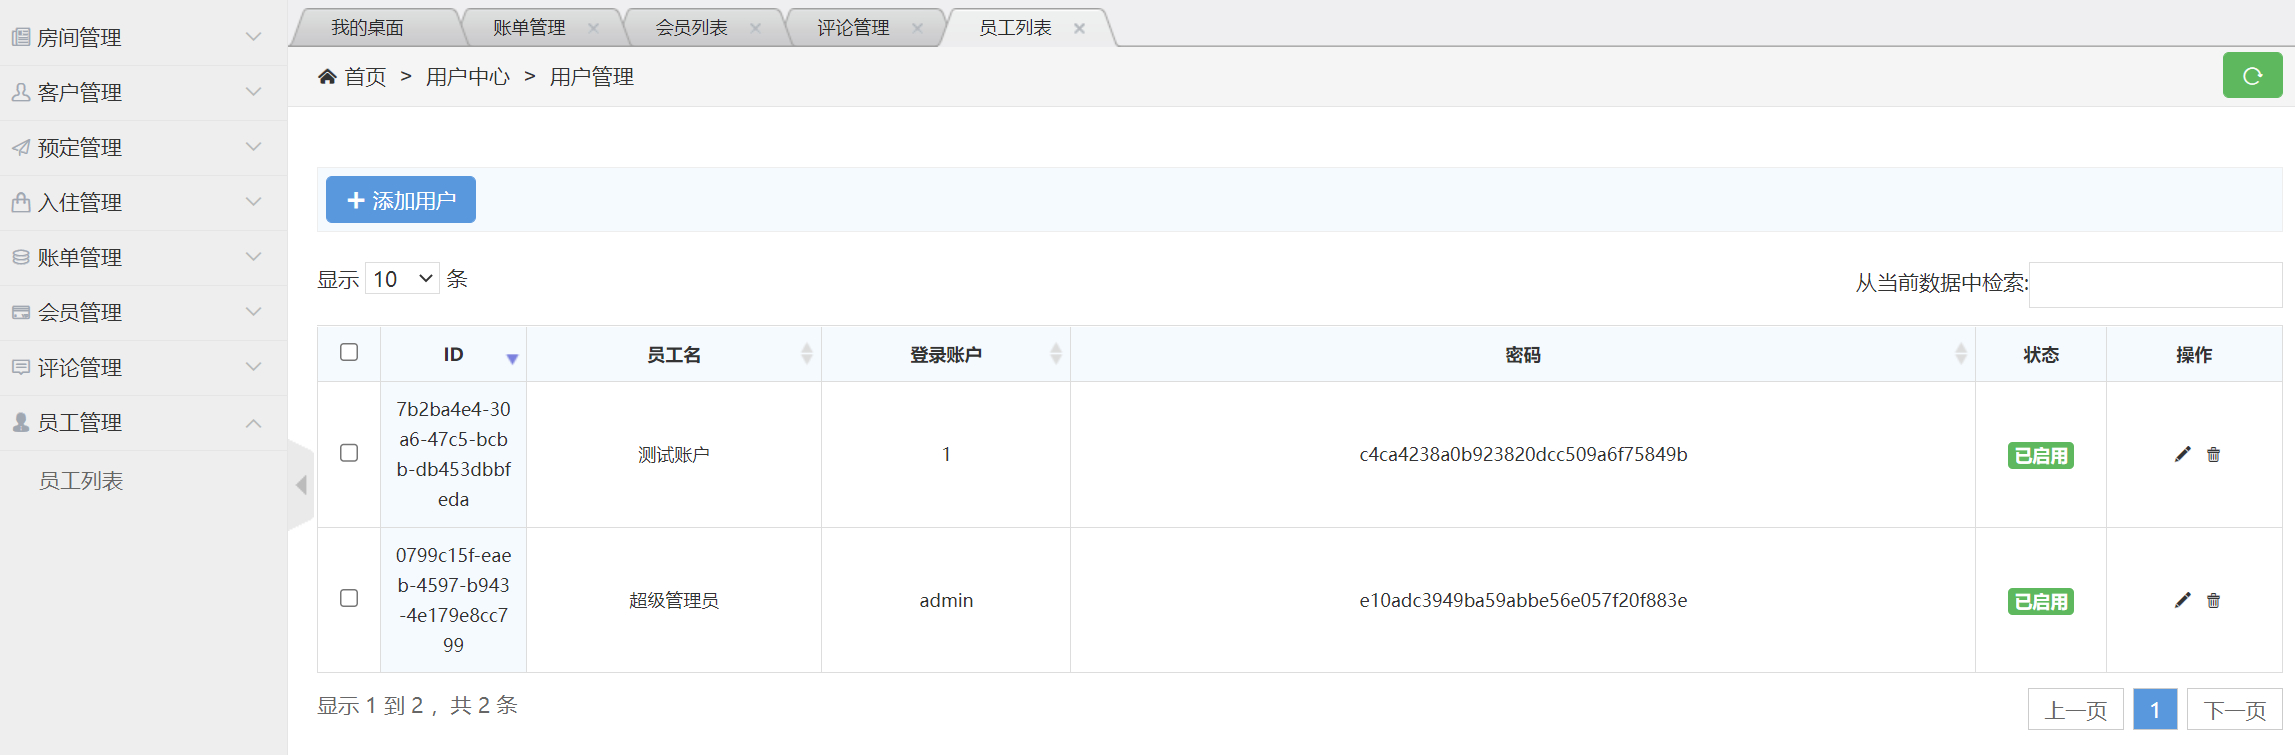This screenshot has height=755, width=2295.
Task: Click the 添加用户 button
Action: click(400, 200)
